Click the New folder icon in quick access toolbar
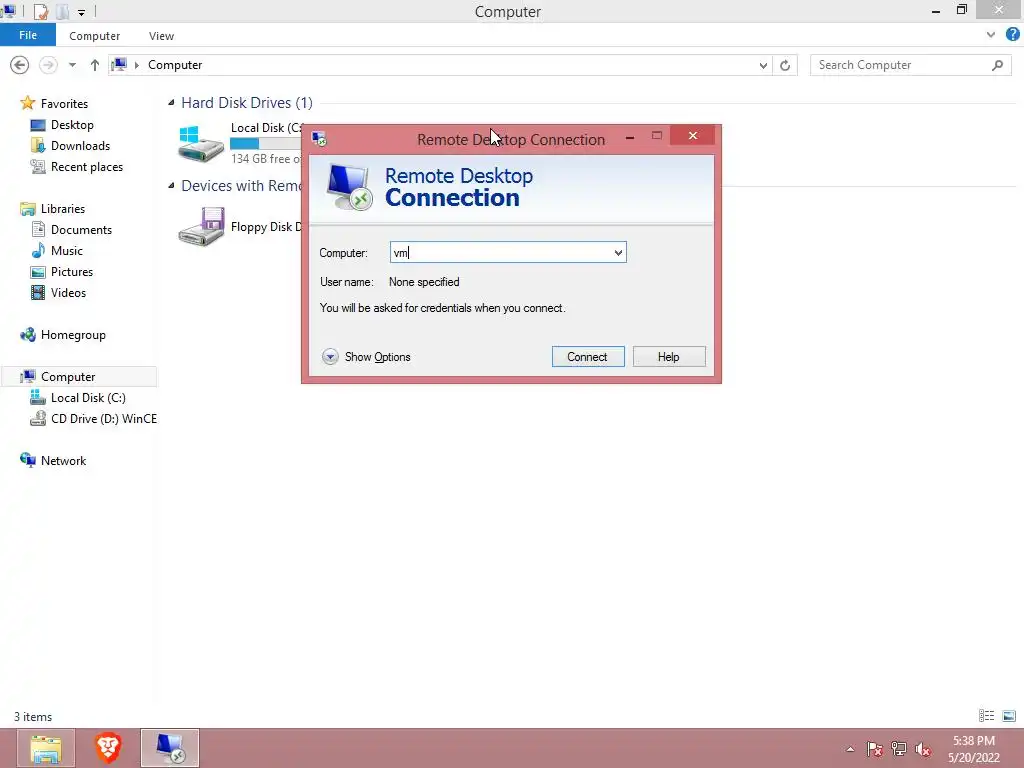 point(63,12)
